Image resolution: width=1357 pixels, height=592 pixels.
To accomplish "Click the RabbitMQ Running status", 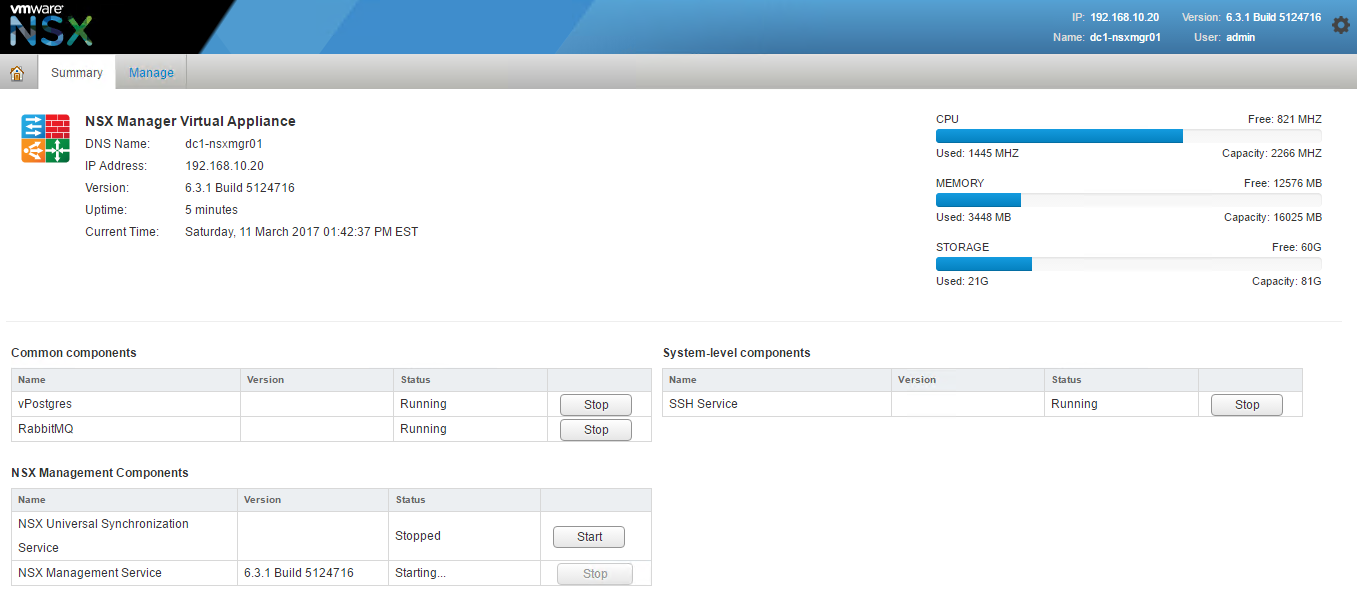I will pyautogui.click(x=423, y=429).
